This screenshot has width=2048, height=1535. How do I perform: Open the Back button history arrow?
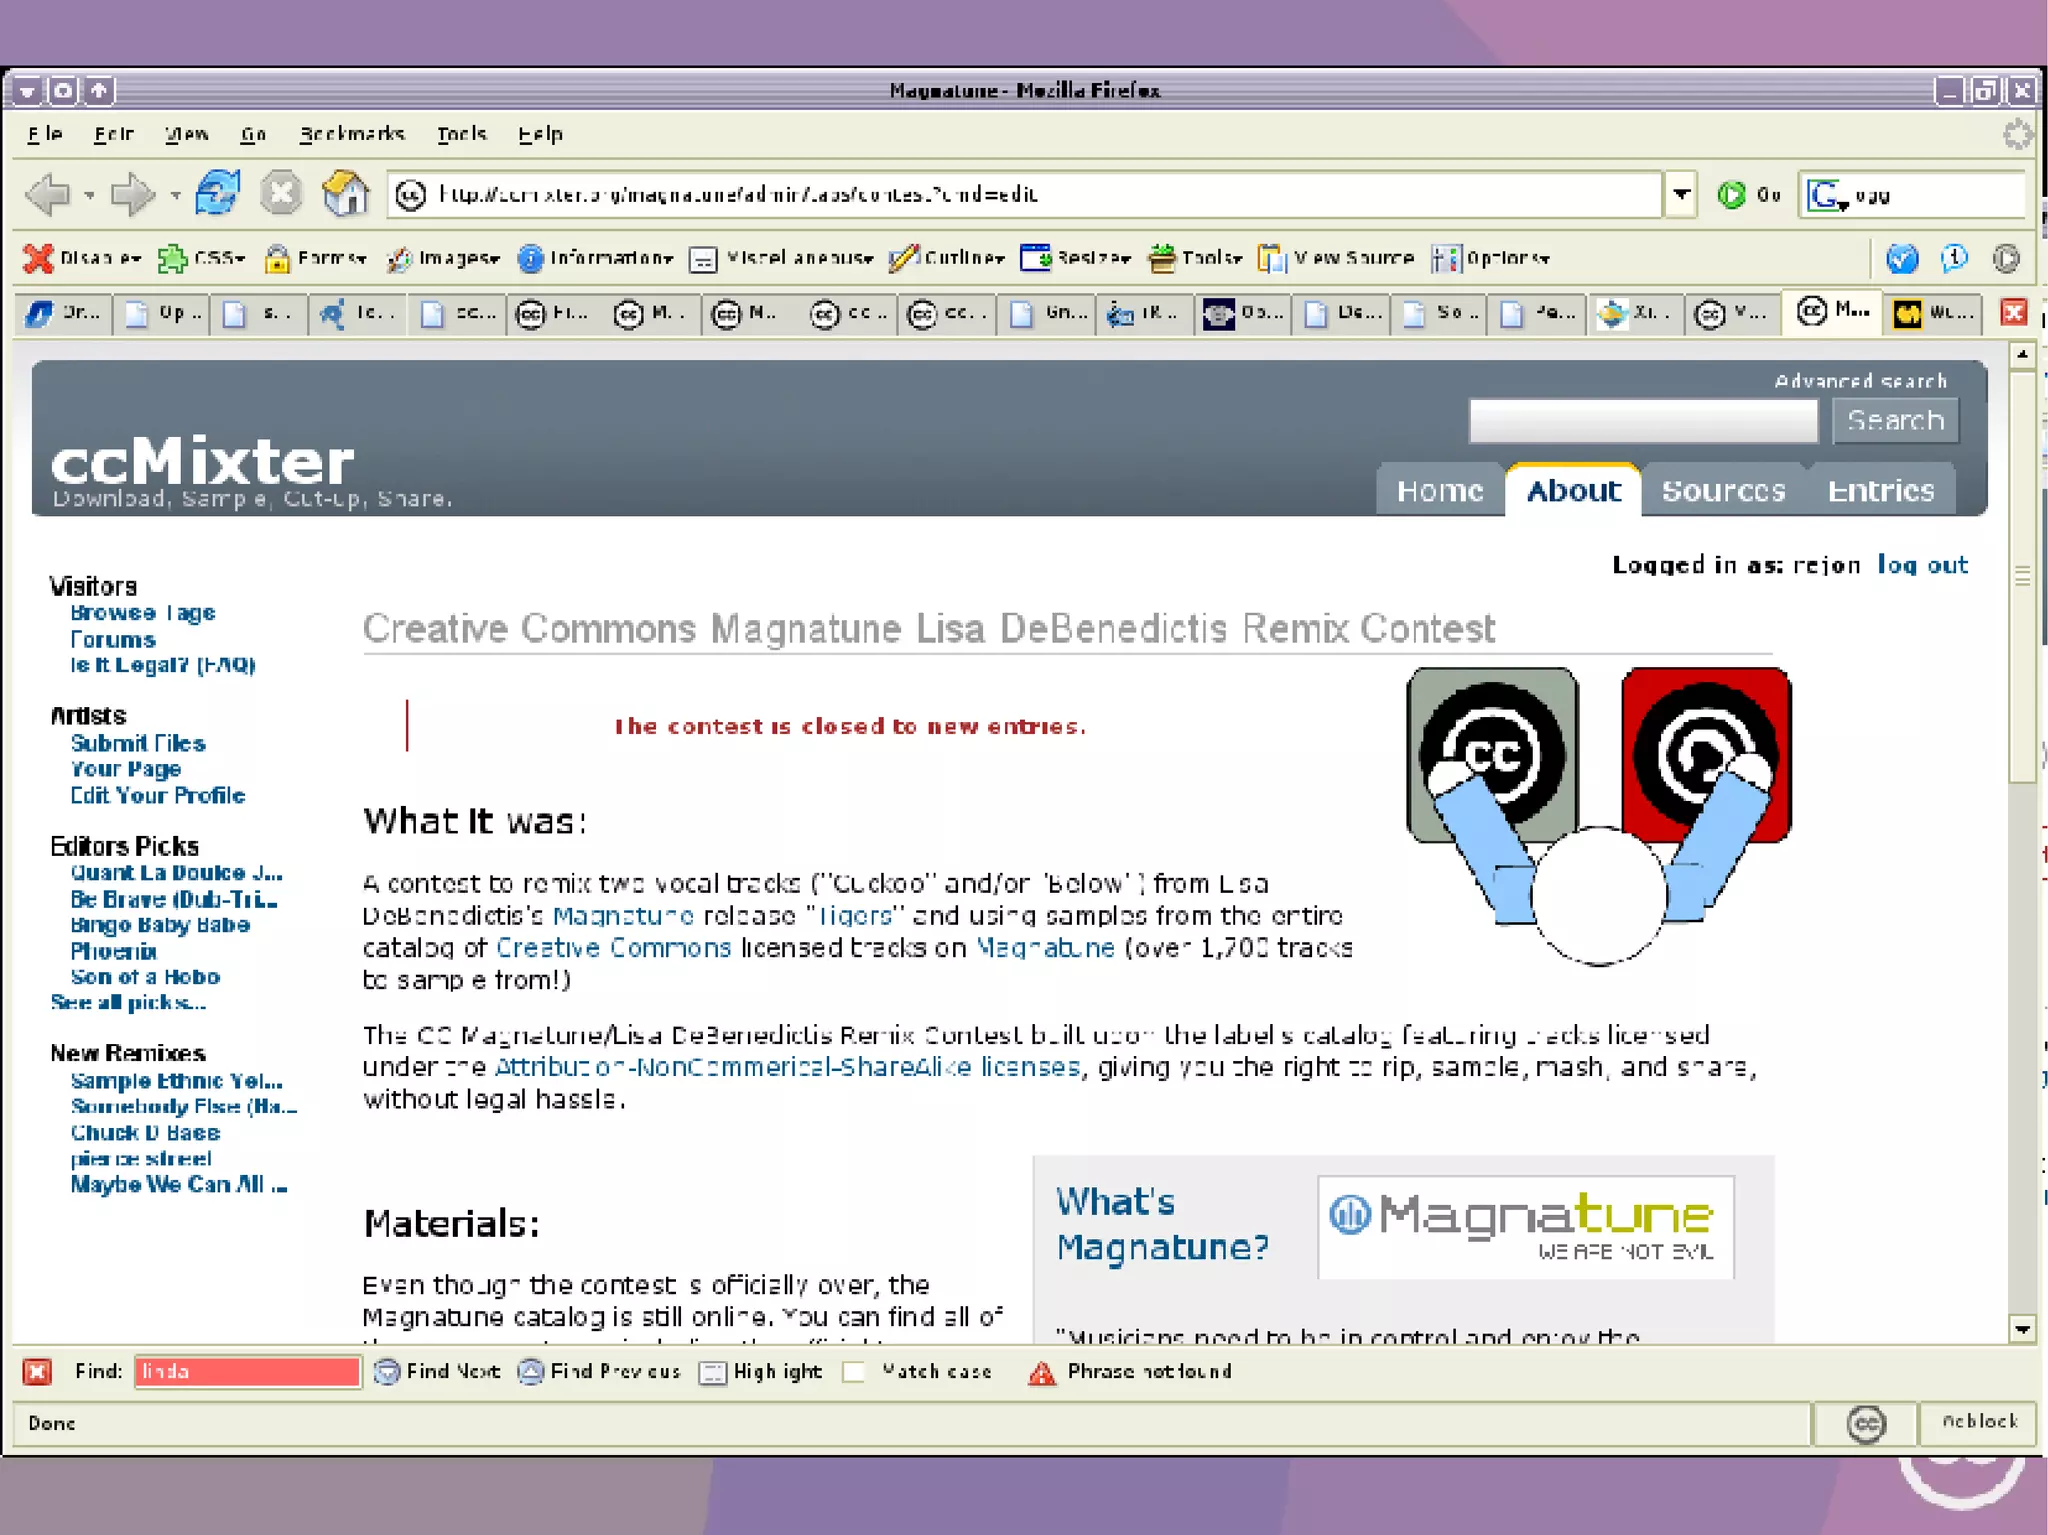click(x=89, y=195)
